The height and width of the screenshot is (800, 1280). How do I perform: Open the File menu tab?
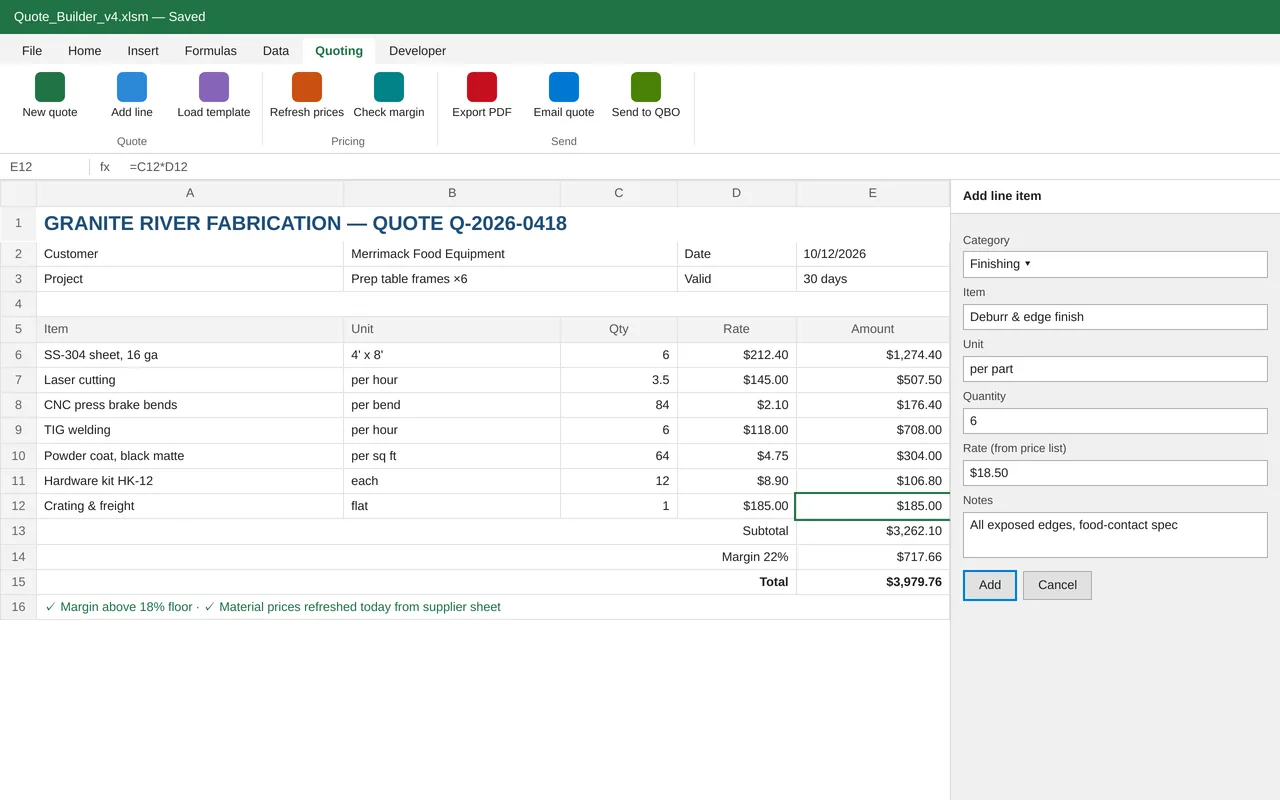32,51
